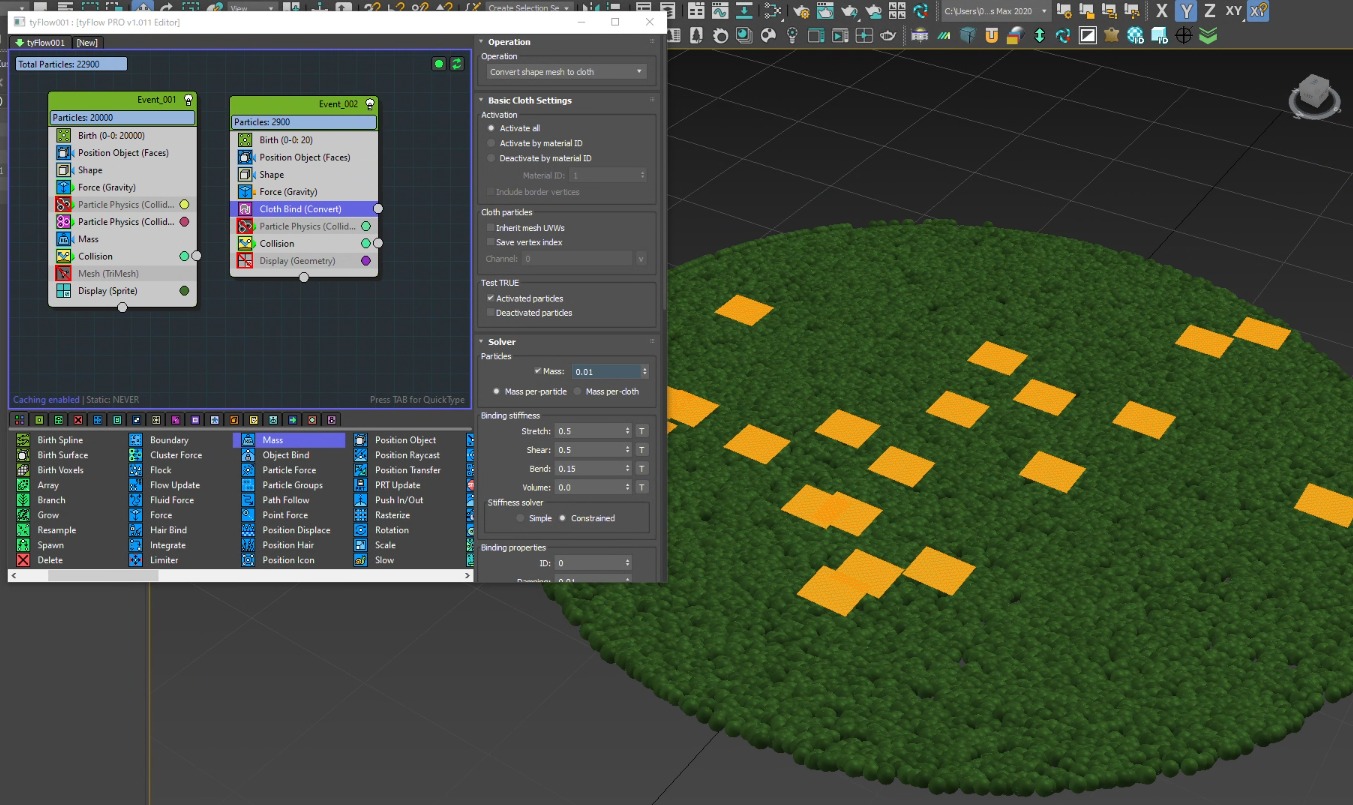The image size is (1353, 805).
Task: Select the orange category tab in operator depot
Action: (x=235, y=420)
